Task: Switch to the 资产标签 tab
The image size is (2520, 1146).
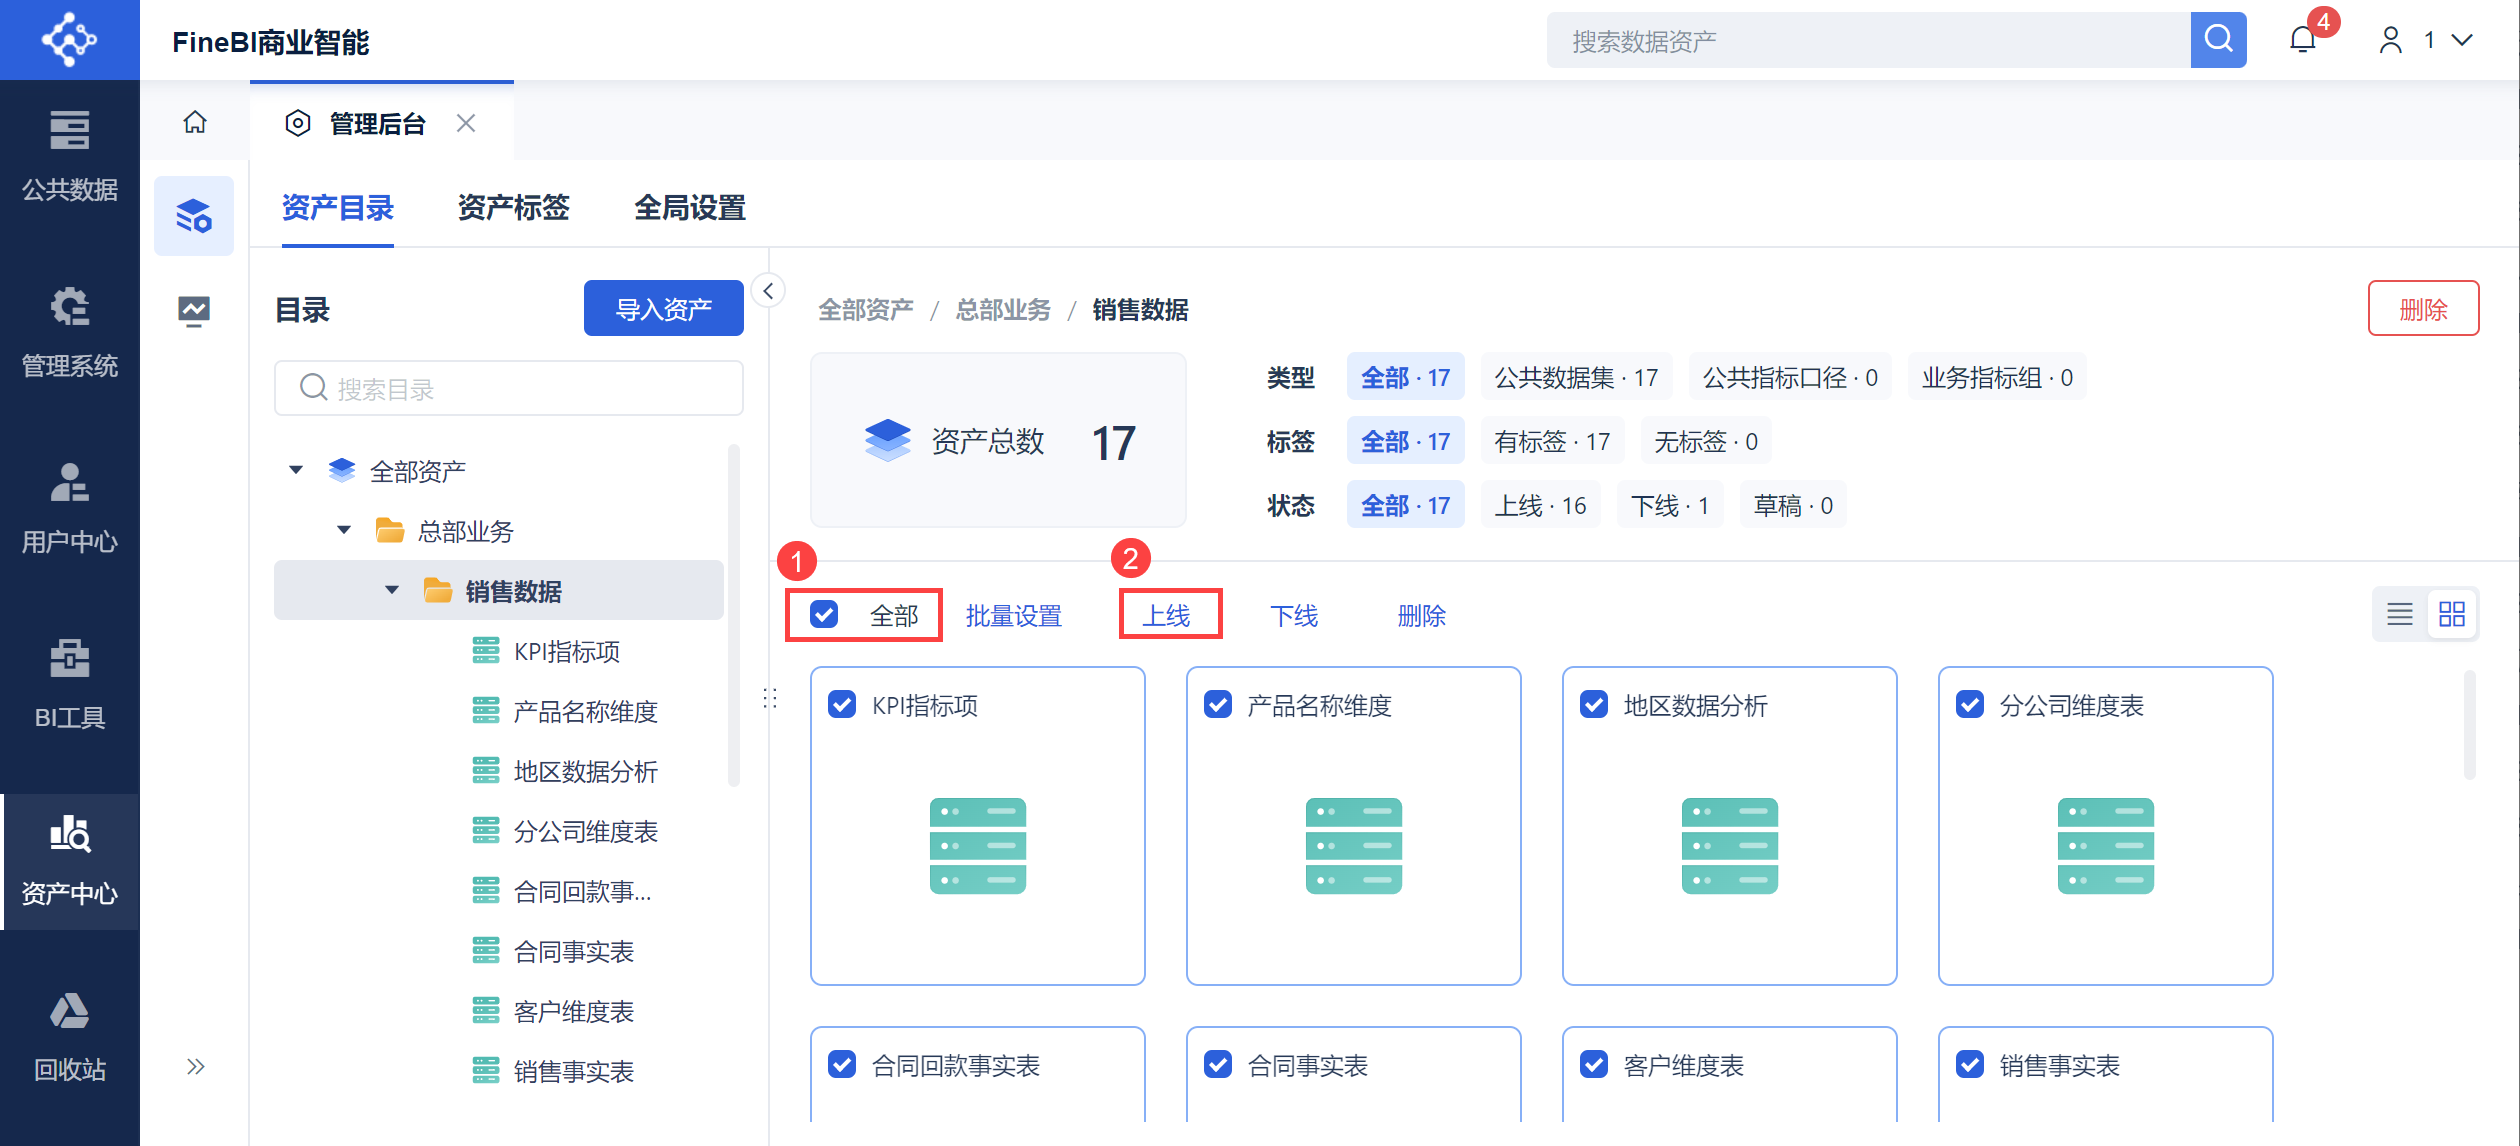Action: pos(513,208)
